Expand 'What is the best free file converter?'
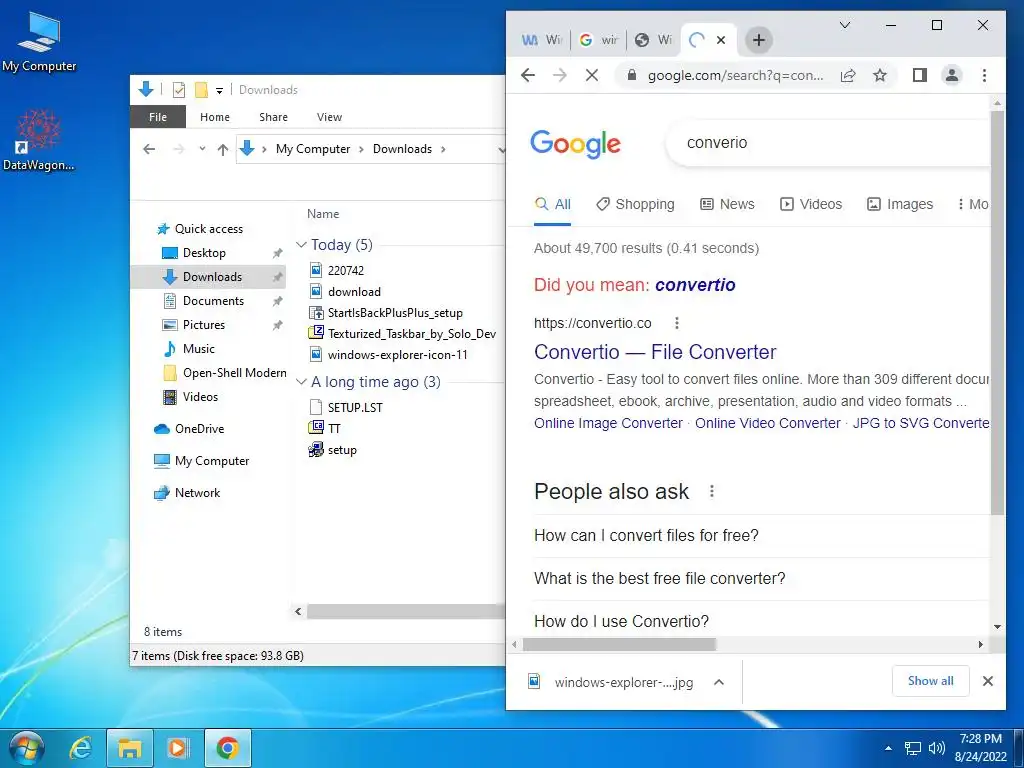Image resolution: width=1024 pixels, height=768 pixels. (761, 579)
